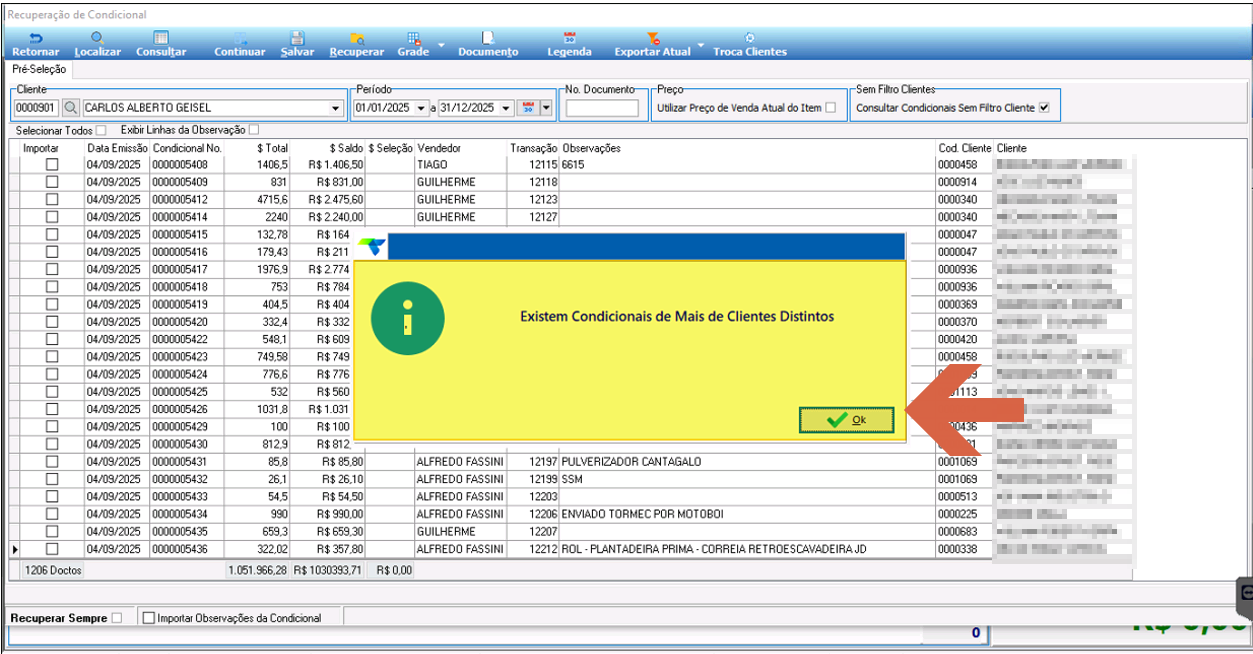The height and width of the screenshot is (654, 1253).
Task: Click the client search magnifier button
Action: point(71,107)
